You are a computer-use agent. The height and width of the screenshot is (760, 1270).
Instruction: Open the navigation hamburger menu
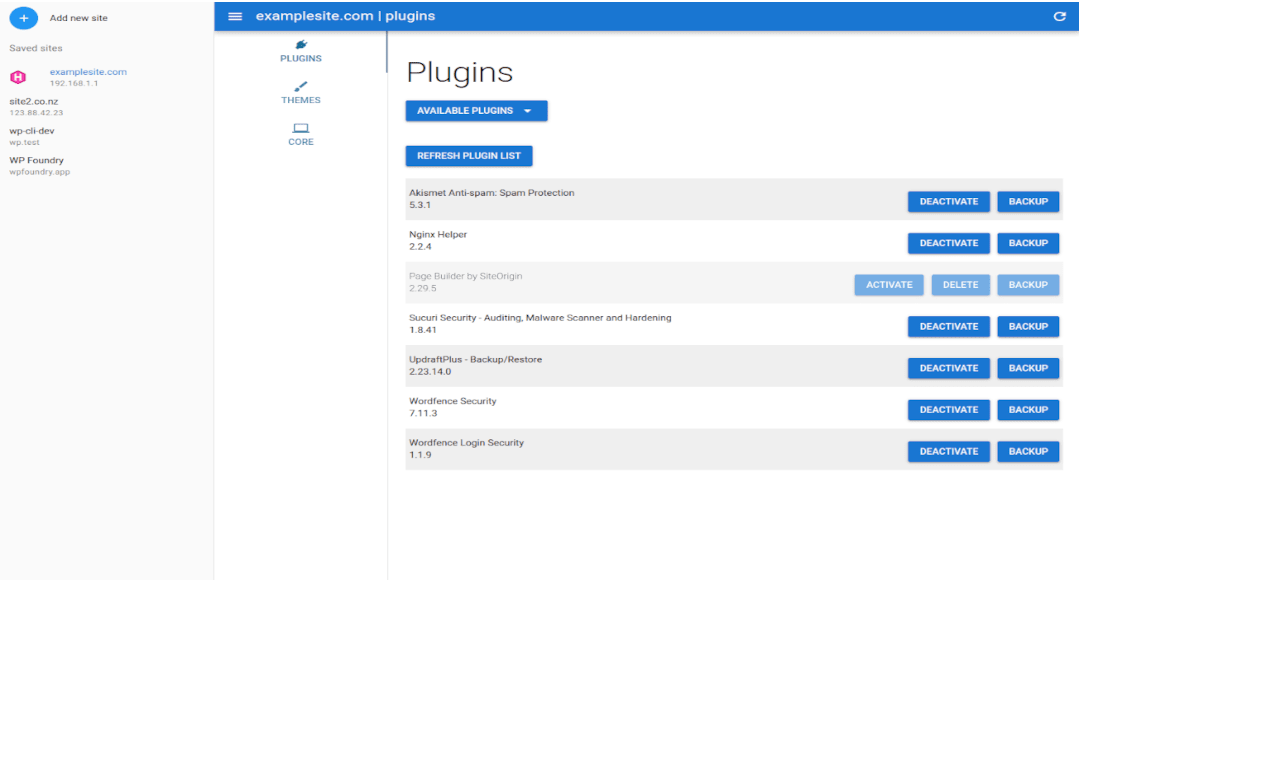(234, 16)
